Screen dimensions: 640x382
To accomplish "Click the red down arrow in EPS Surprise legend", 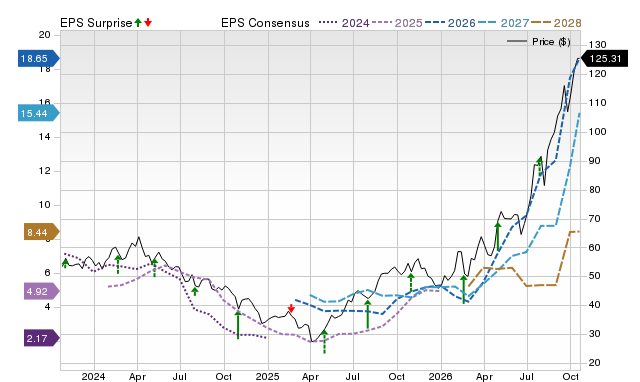I will 148,22.
